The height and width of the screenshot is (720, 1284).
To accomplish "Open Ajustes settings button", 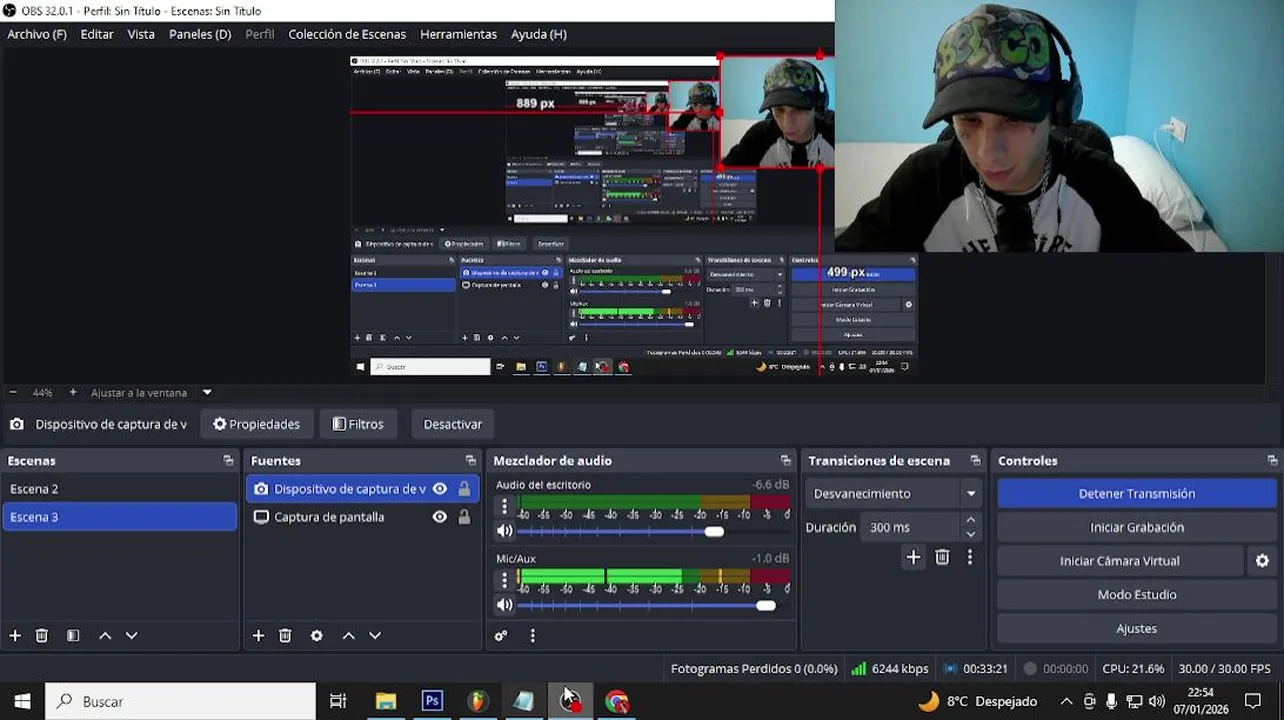I will point(1136,629).
